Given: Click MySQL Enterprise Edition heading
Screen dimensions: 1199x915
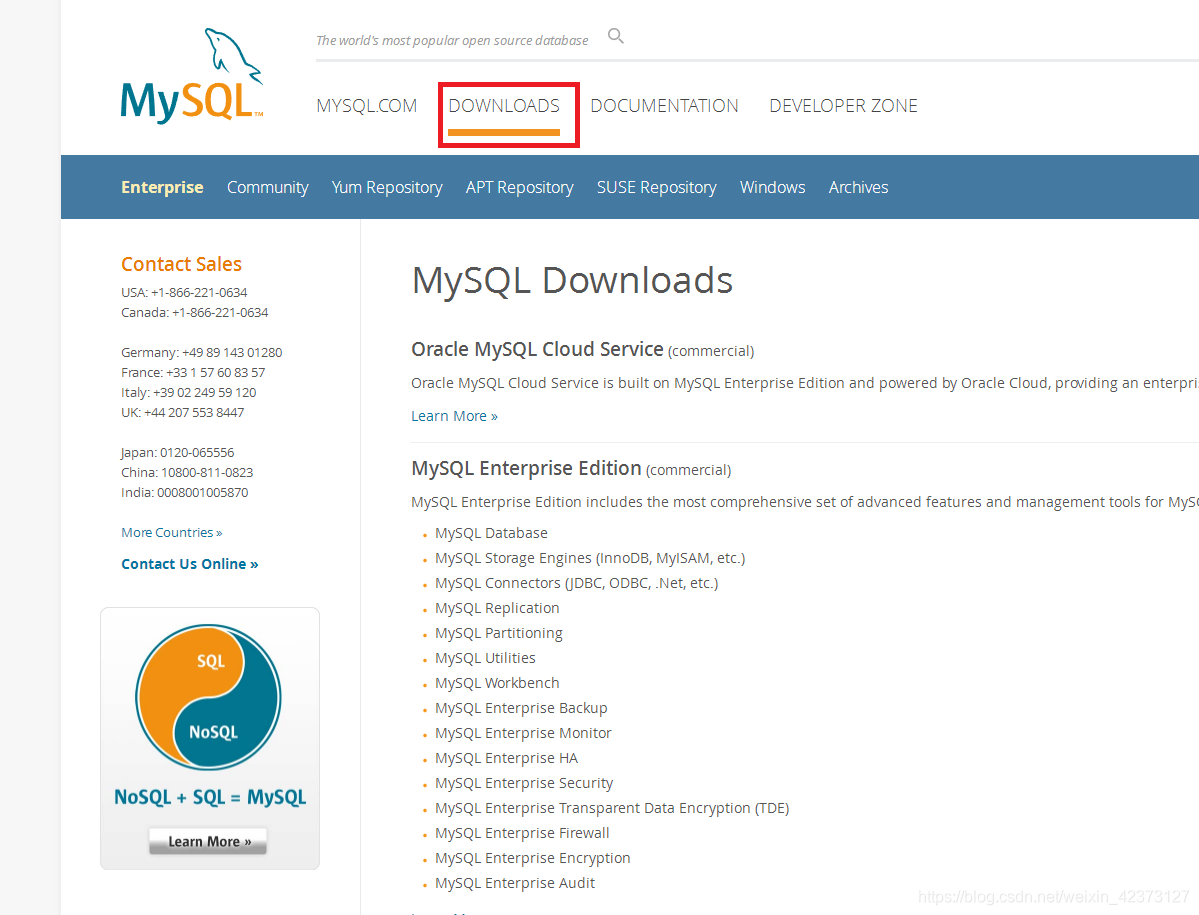Looking at the screenshot, I should (526, 468).
